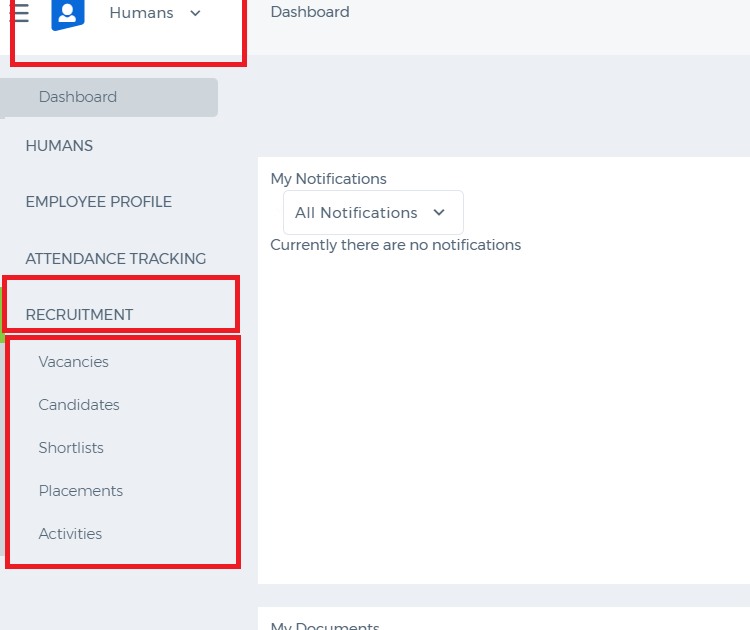The height and width of the screenshot is (630, 750).
Task: Open Activities under Recruitment
Action: pos(70,534)
